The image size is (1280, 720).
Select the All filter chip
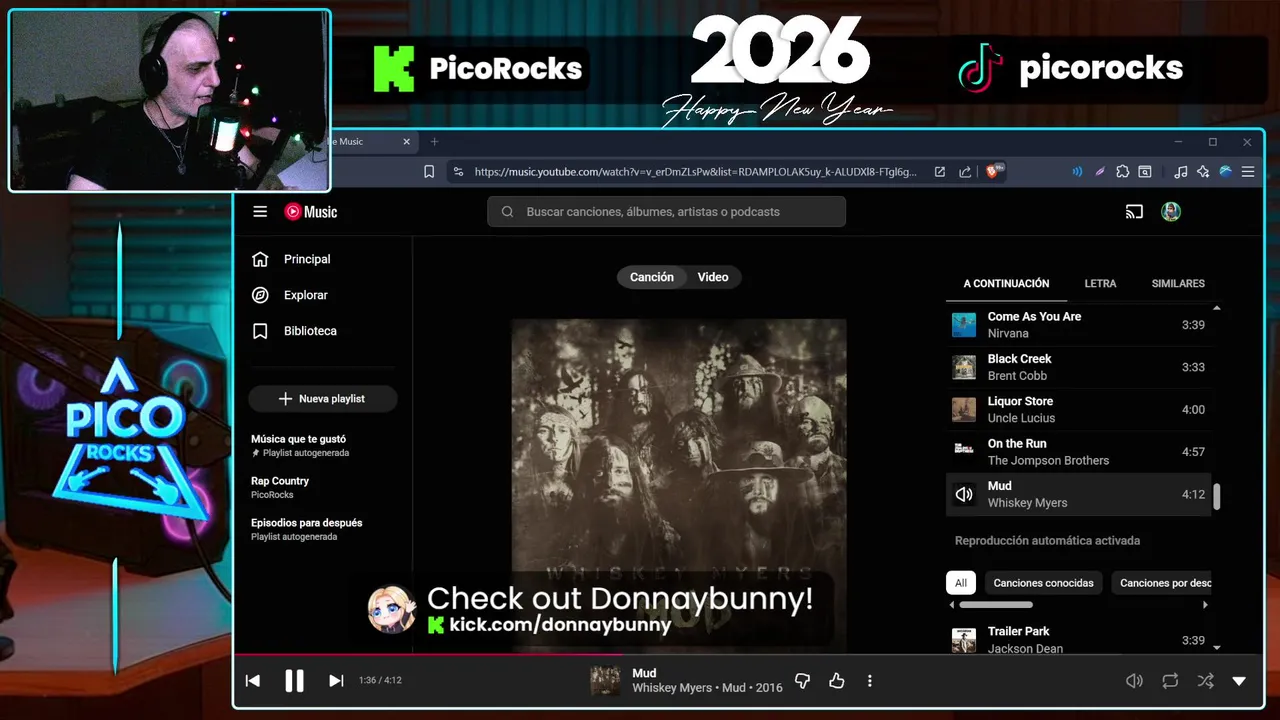pos(961,583)
